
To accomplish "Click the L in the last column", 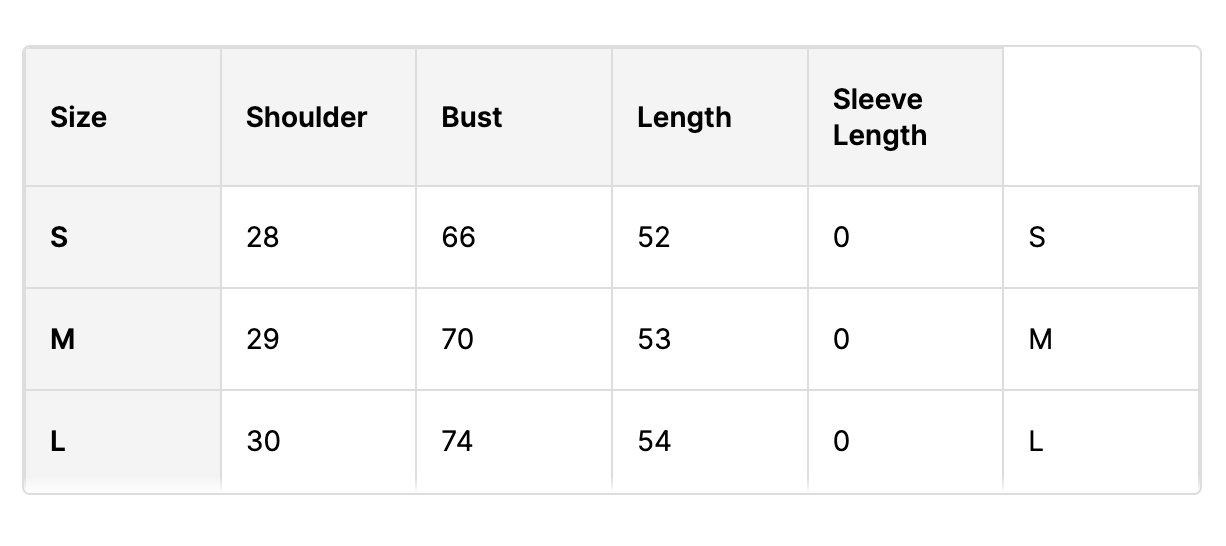I will click(x=1036, y=442).
